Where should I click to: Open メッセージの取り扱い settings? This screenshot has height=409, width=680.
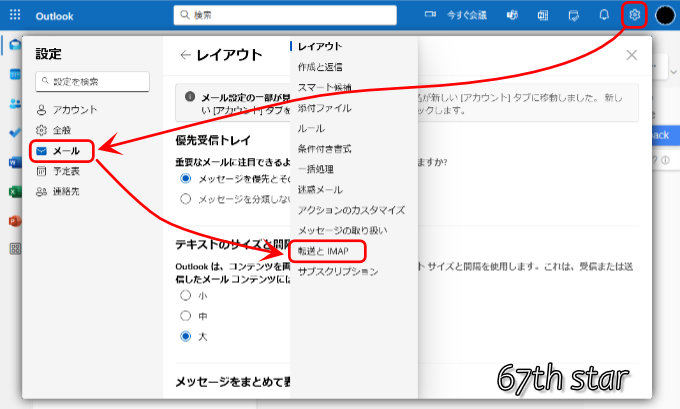pos(342,230)
